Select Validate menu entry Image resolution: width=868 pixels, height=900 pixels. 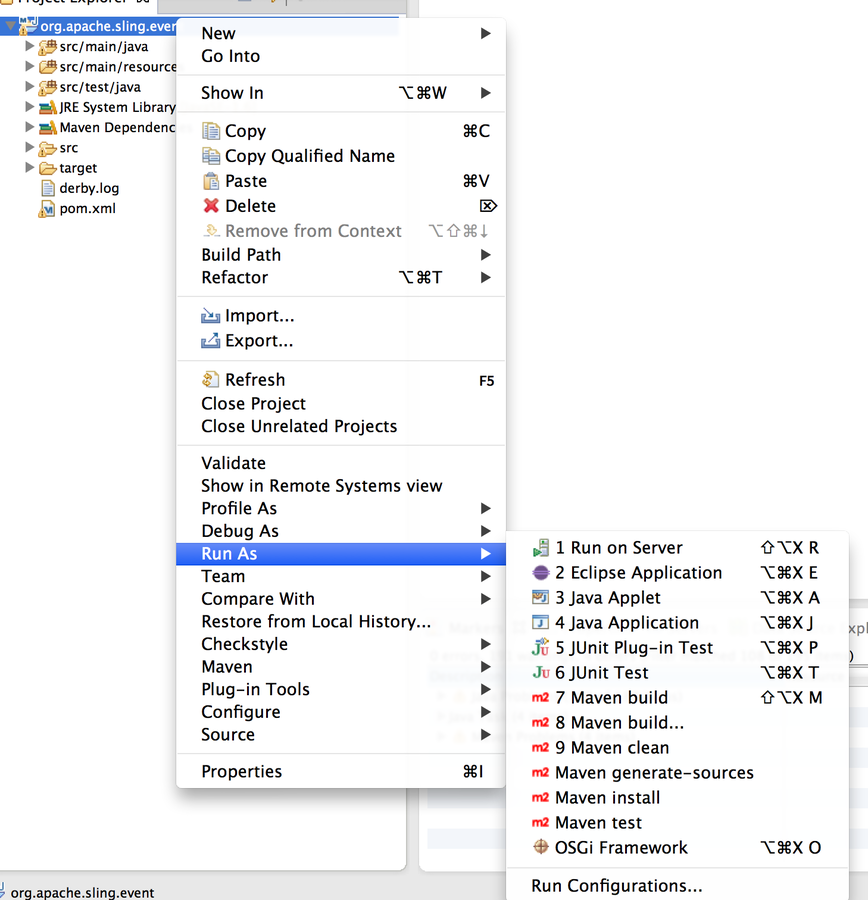click(341, 463)
